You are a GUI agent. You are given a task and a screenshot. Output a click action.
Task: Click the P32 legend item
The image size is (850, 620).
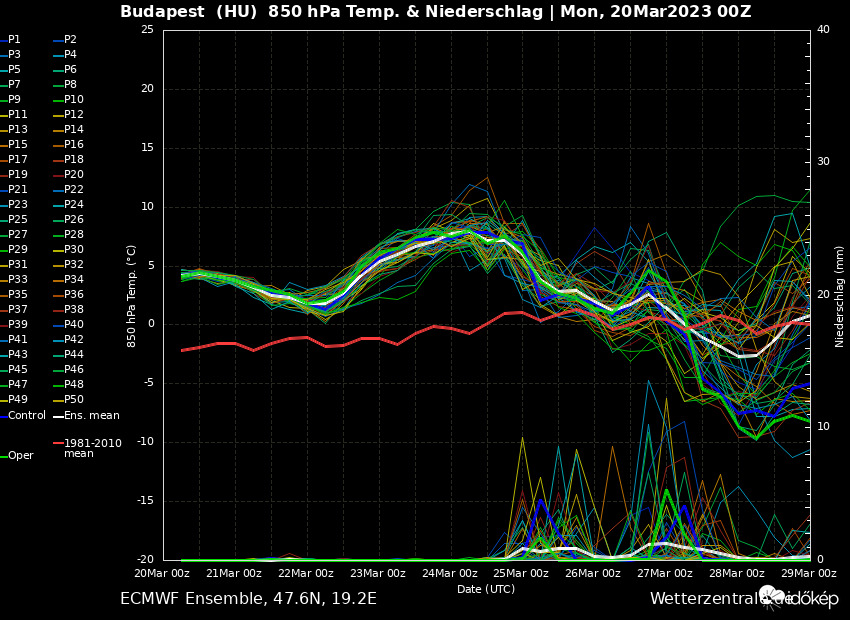tap(74, 265)
